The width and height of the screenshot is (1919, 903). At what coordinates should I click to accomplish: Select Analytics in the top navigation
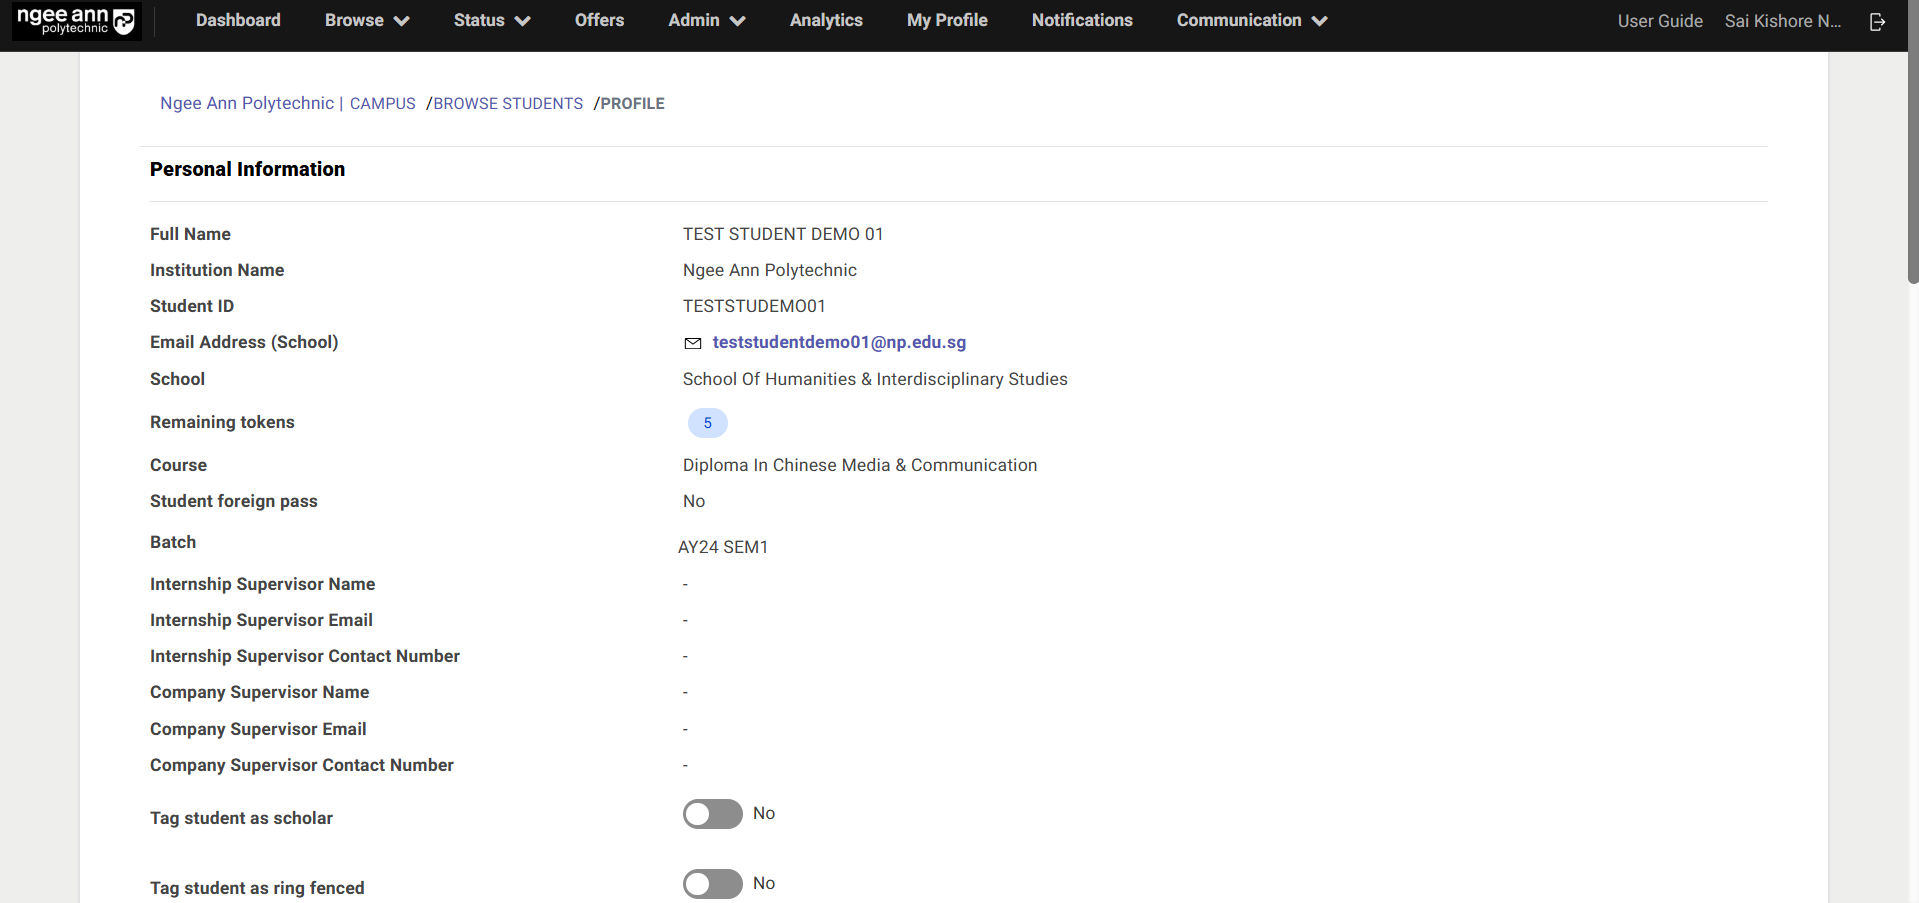(x=826, y=20)
